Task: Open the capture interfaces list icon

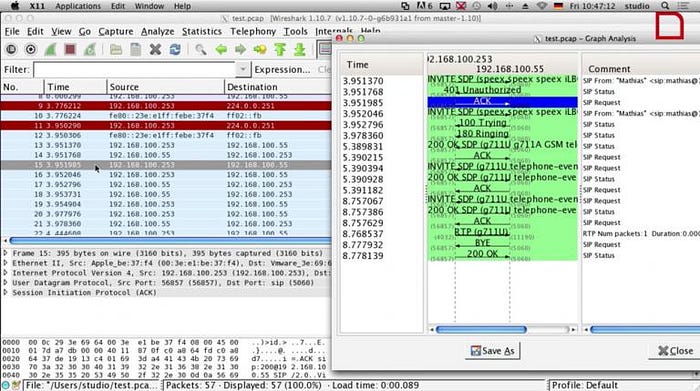Action: pos(11,49)
